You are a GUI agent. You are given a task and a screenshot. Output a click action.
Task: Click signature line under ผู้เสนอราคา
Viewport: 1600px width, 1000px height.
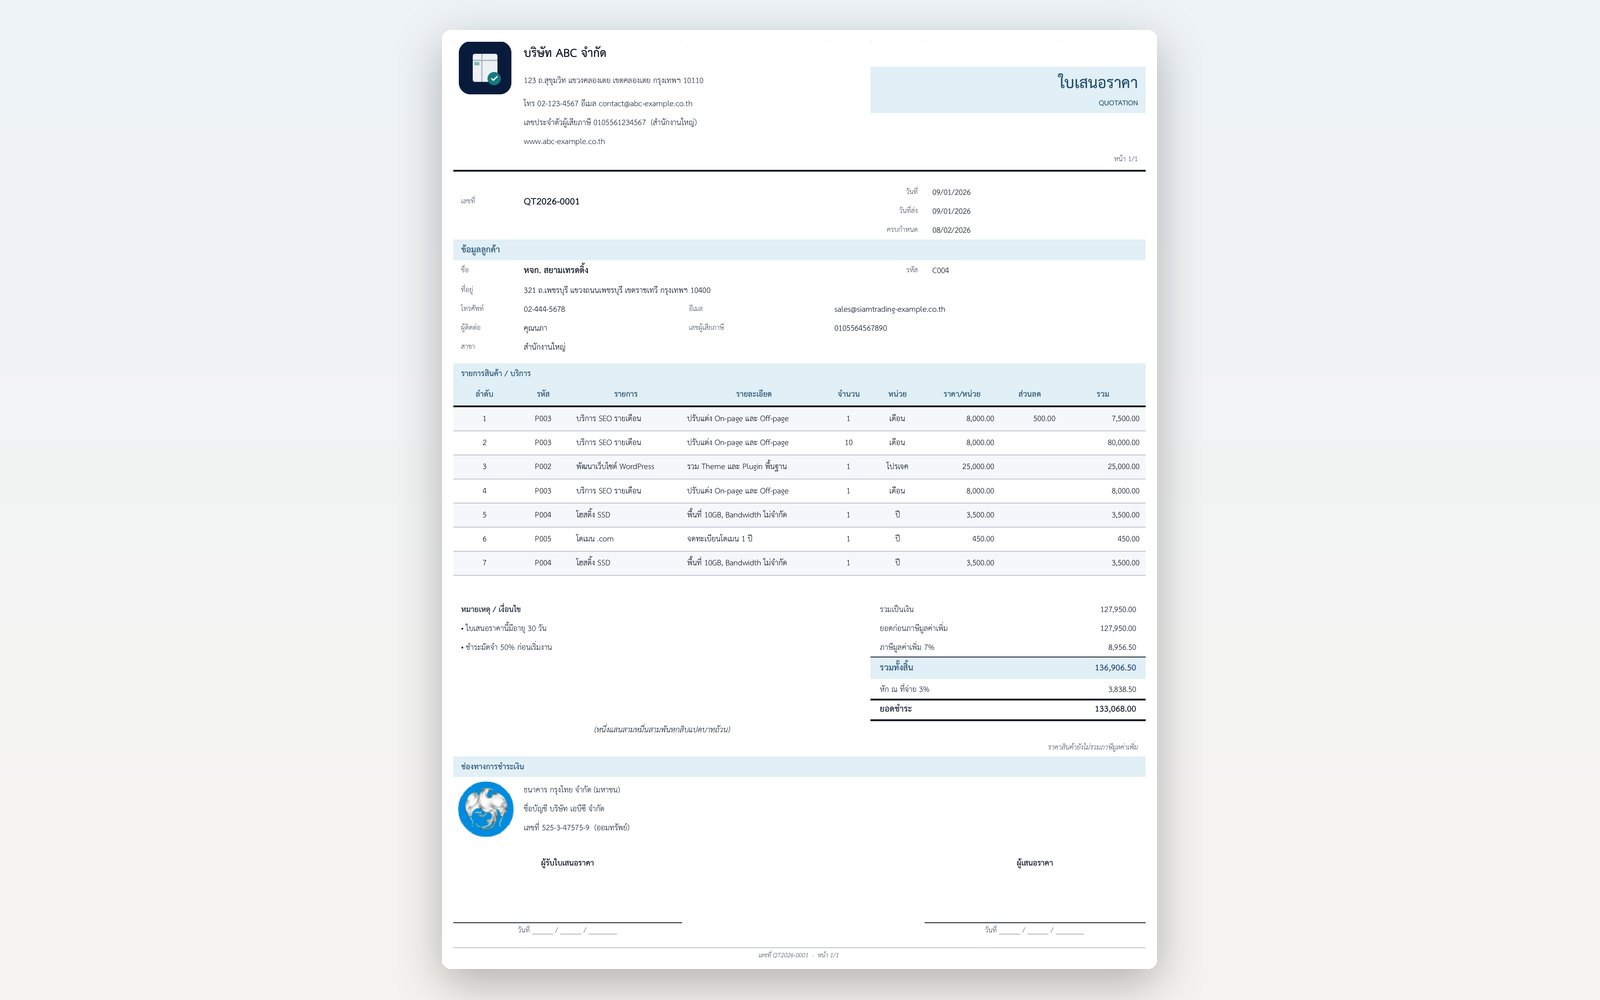tap(1034, 922)
